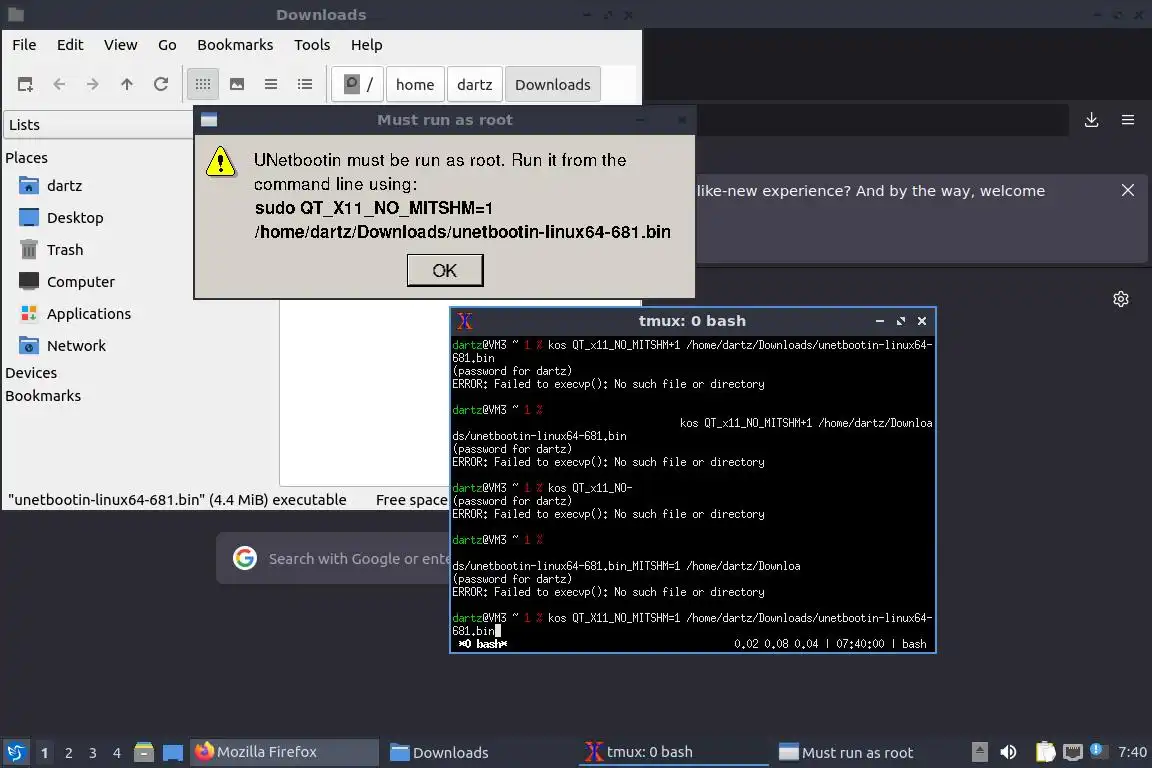
Task: Collapse the Places section in the sidebar
Action: 26,157
